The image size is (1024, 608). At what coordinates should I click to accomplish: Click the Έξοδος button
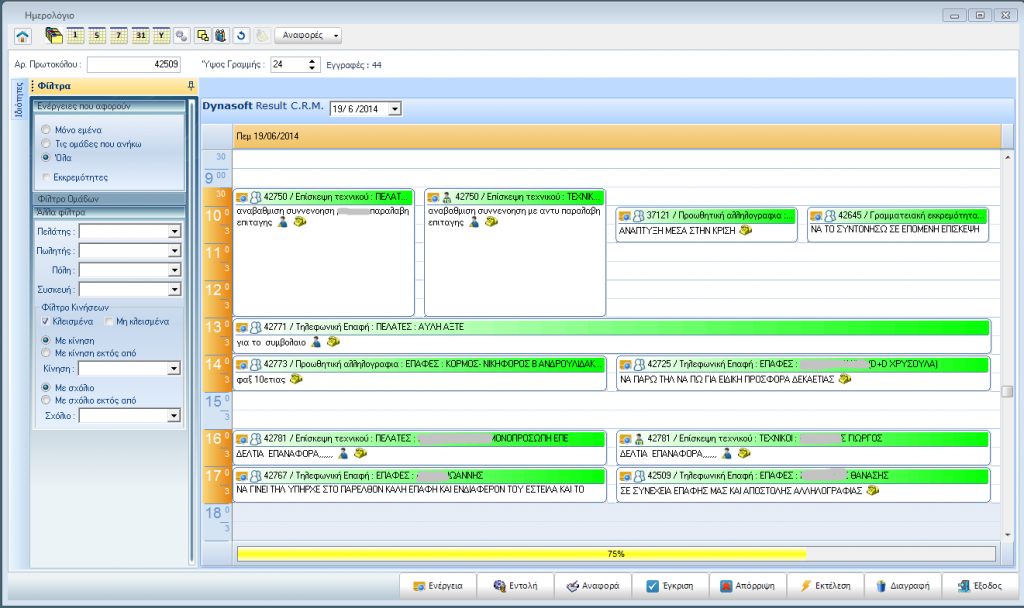point(980,586)
